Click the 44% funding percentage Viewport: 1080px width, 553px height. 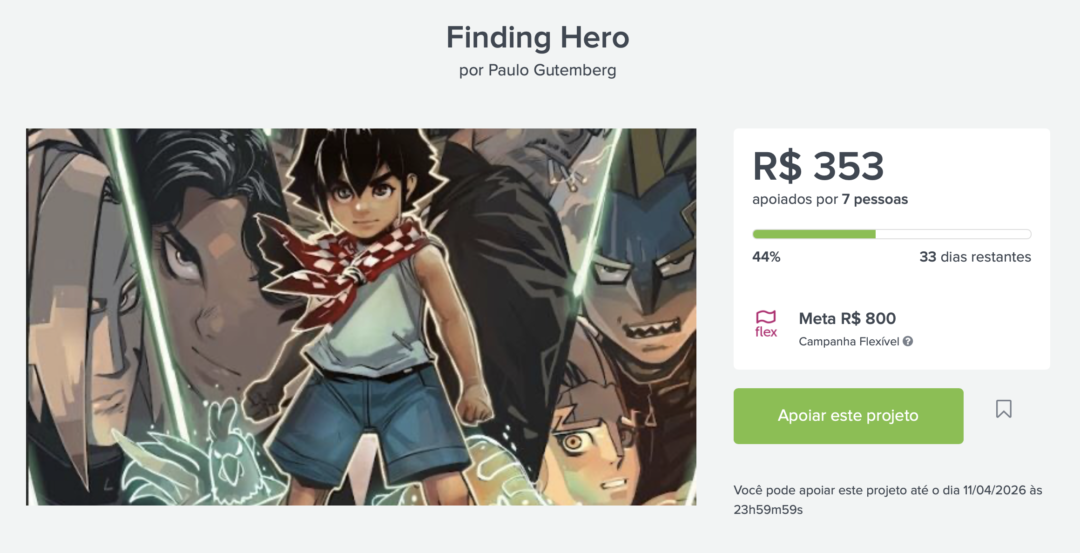click(x=766, y=257)
